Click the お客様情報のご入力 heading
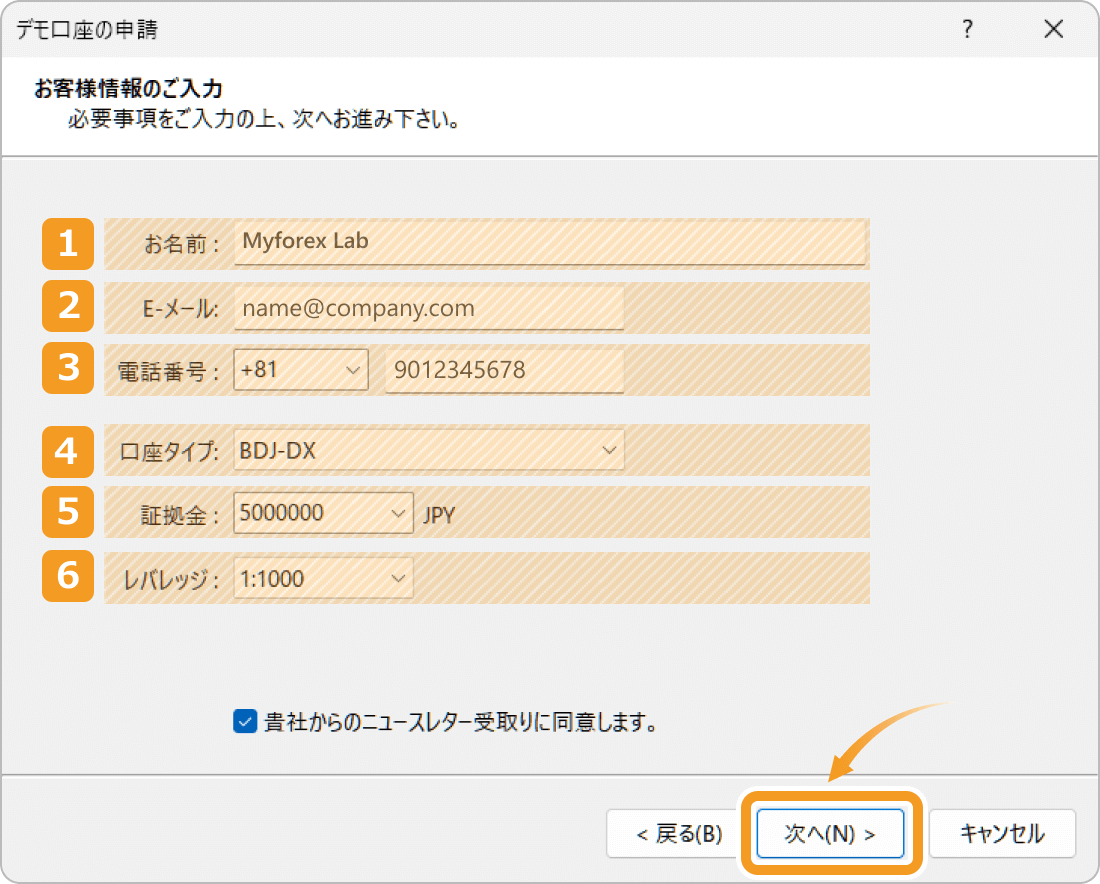Image resolution: width=1100 pixels, height=884 pixels. pyautogui.click(x=128, y=88)
